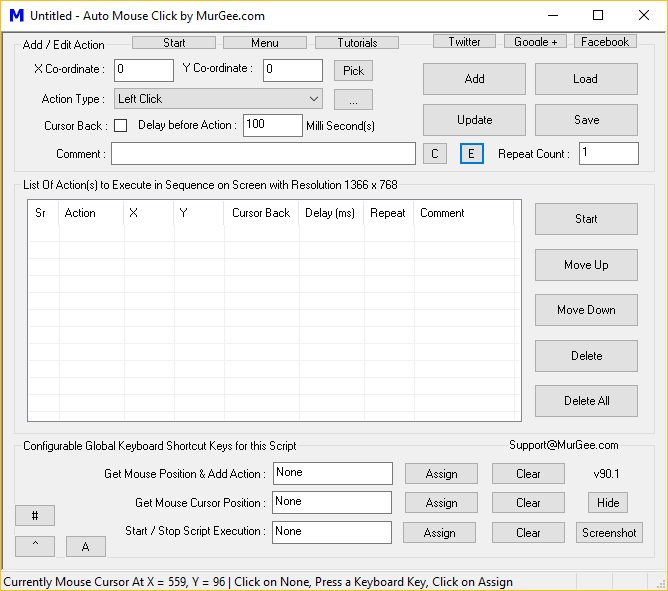Click the X column header
Viewport: 668px width, 591px height.
click(x=149, y=213)
